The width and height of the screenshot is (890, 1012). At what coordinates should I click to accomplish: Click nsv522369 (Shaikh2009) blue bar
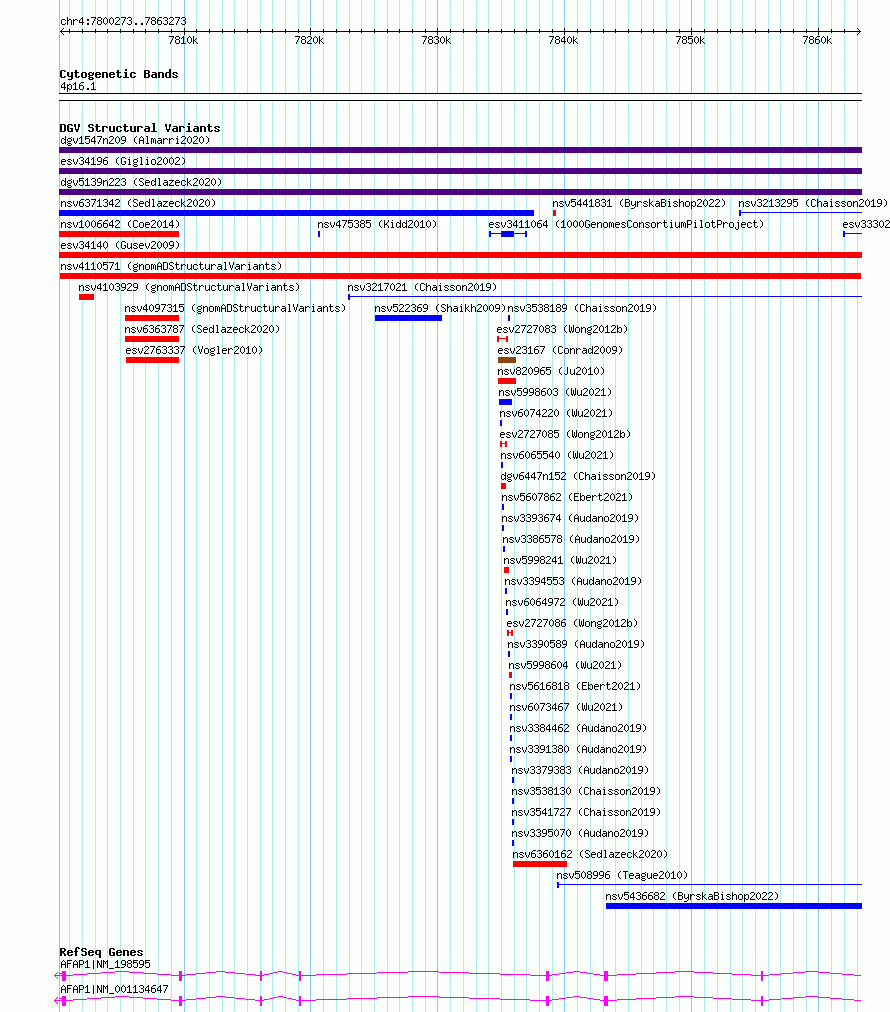[x=408, y=318]
